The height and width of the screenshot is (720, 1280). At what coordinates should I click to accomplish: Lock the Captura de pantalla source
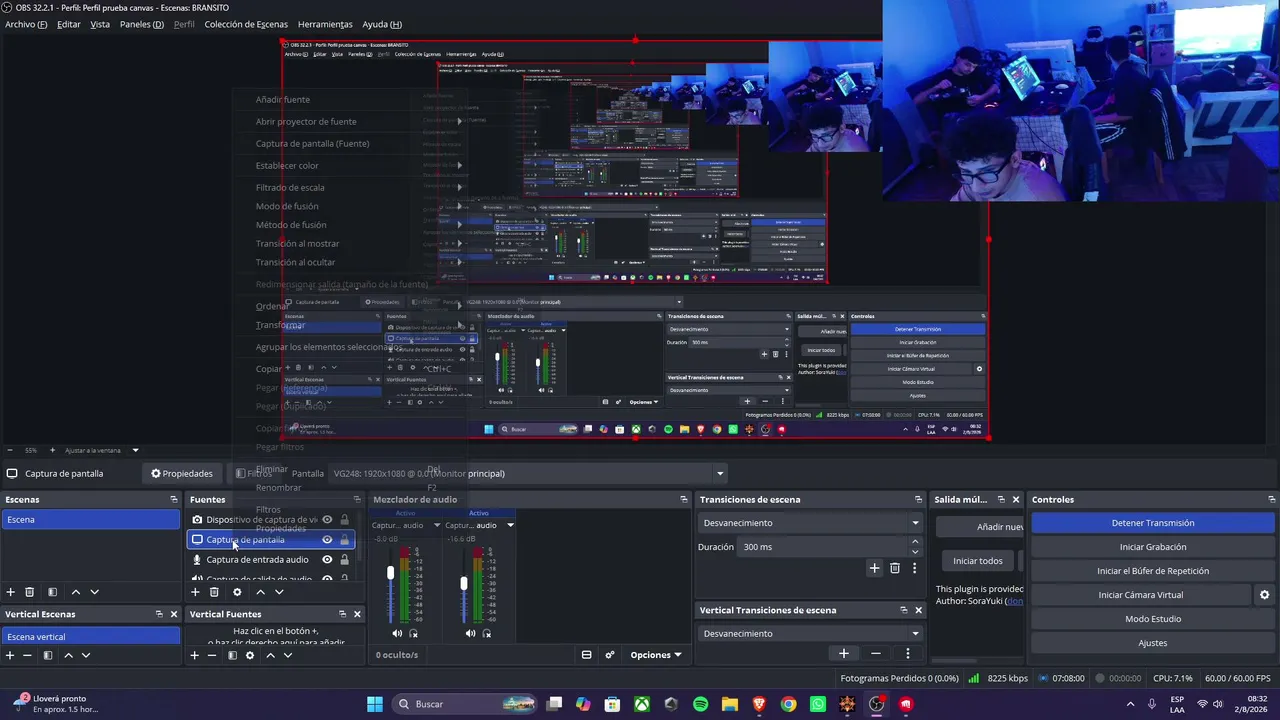pos(345,540)
